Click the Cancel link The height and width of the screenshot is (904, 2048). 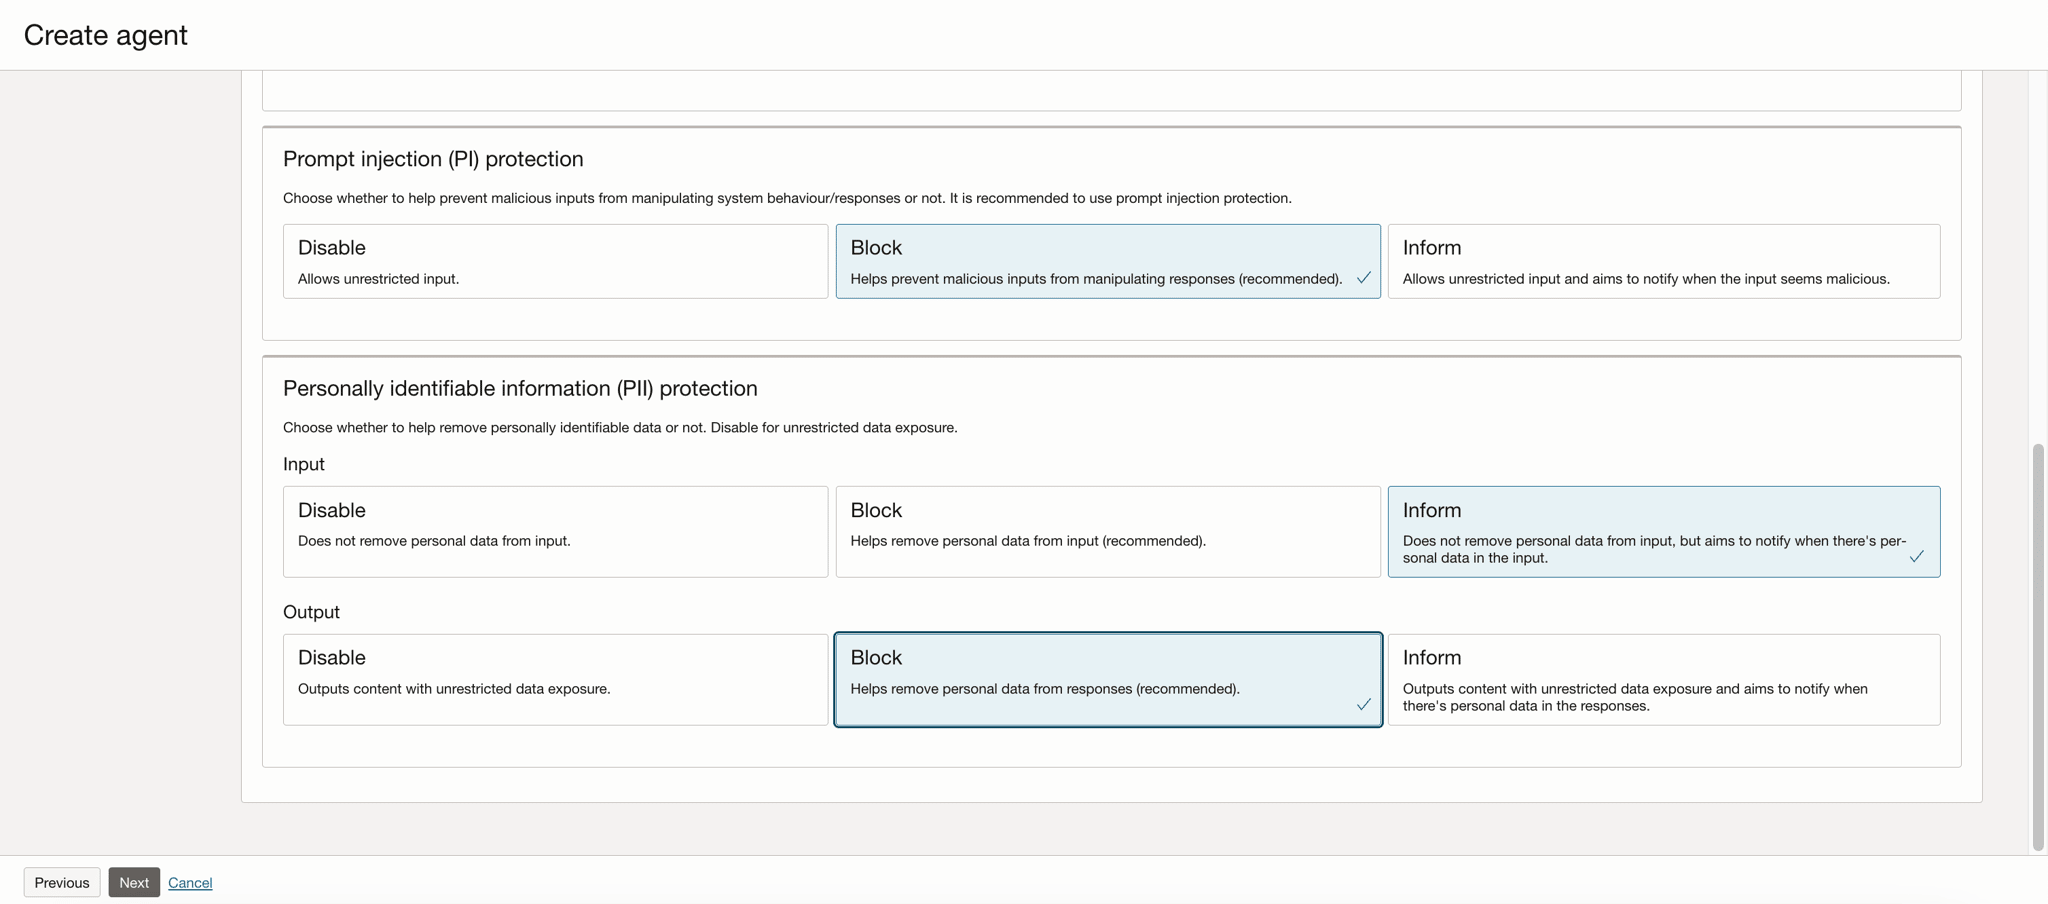(190, 882)
